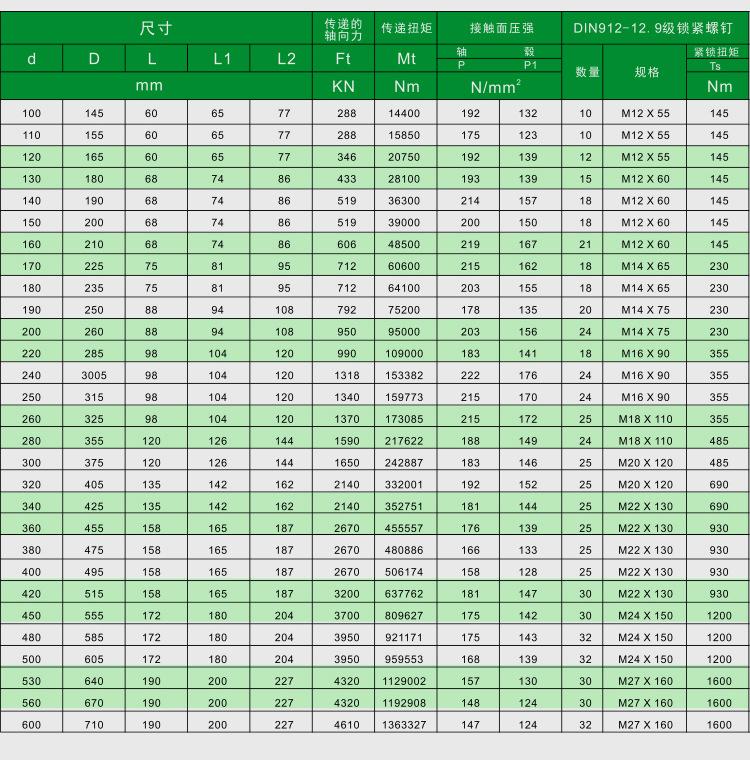The width and height of the screenshot is (750, 760).
Task: Click torque value 637762
Action: 404,594
